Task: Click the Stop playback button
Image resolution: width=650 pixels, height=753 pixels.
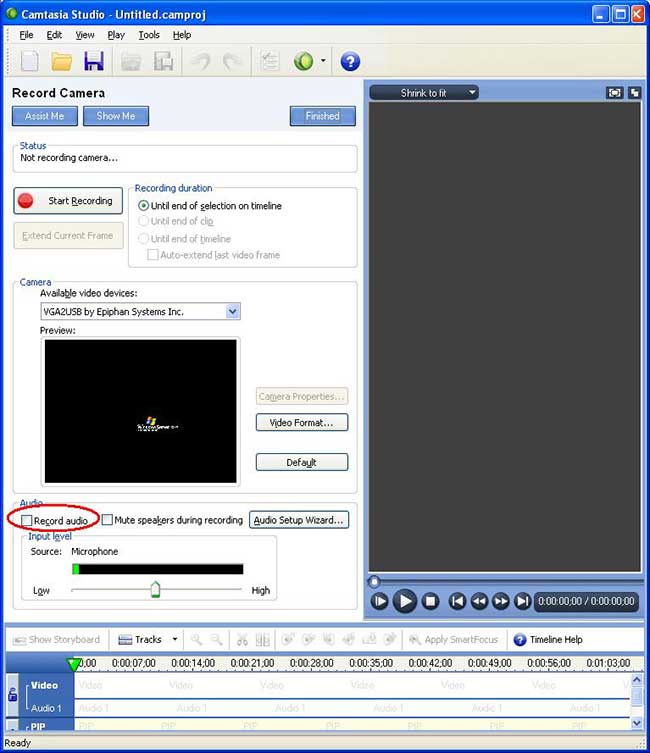Action: pos(430,601)
